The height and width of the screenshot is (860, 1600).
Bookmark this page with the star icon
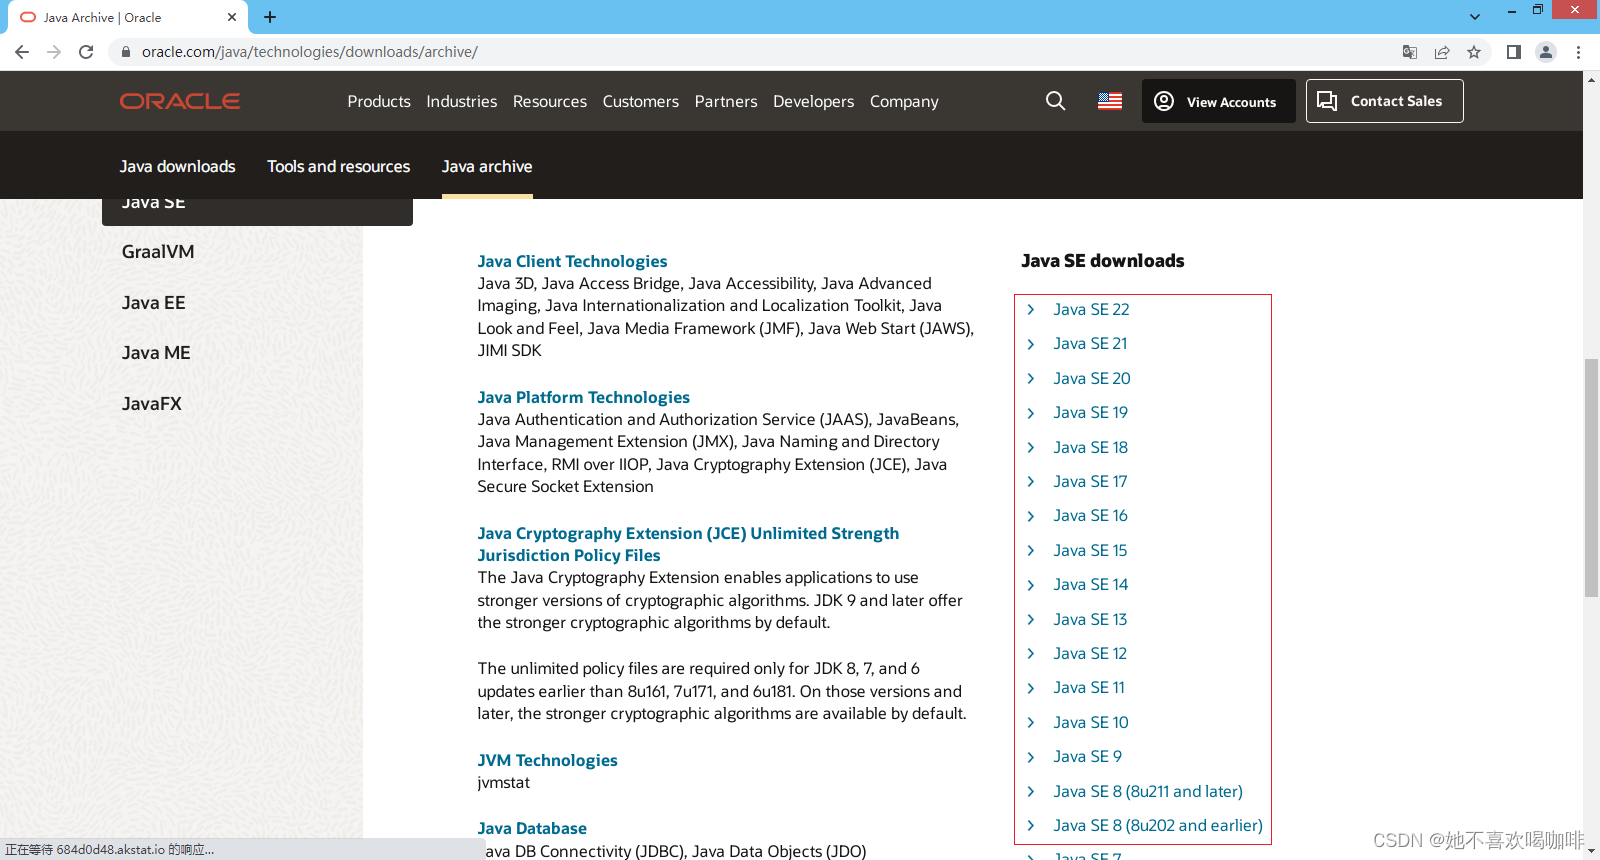tap(1474, 52)
